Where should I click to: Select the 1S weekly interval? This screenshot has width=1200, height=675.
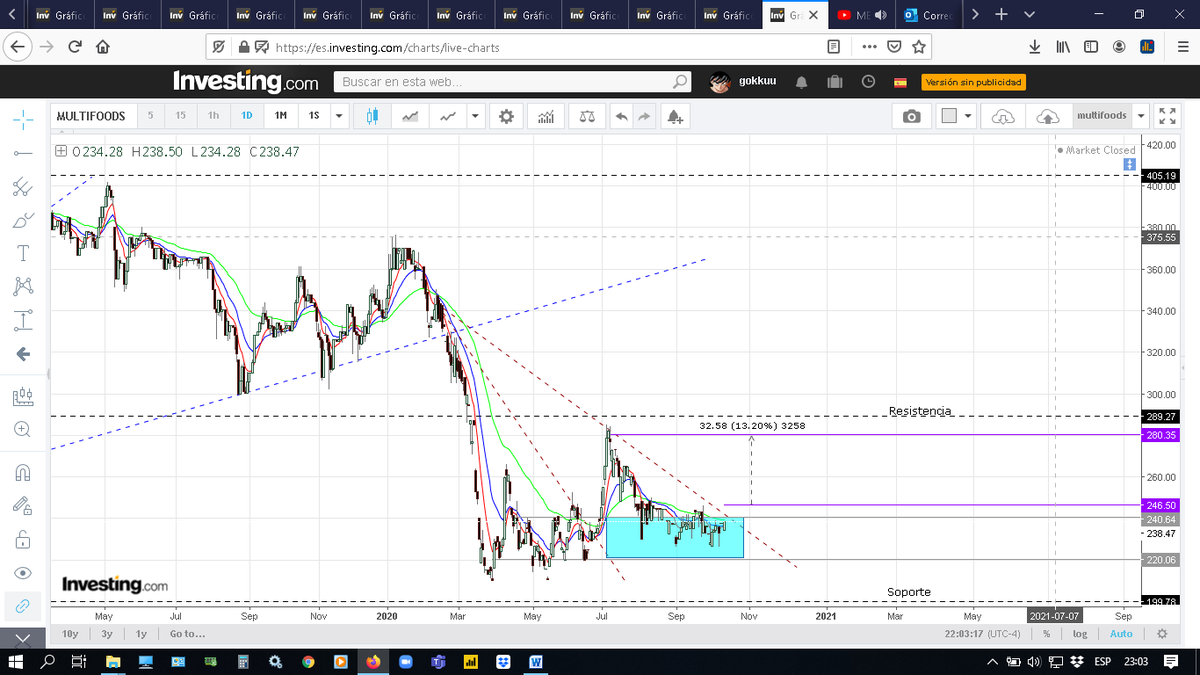click(x=314, y=116)
